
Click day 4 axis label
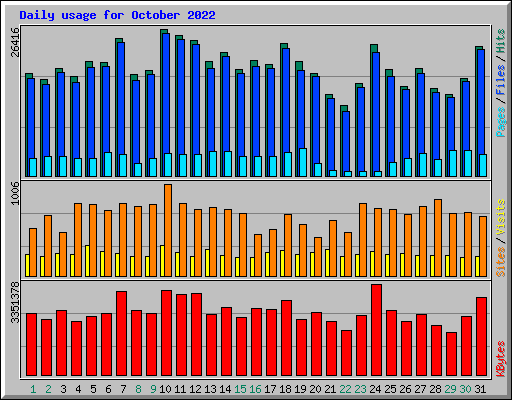coord(78,389)
